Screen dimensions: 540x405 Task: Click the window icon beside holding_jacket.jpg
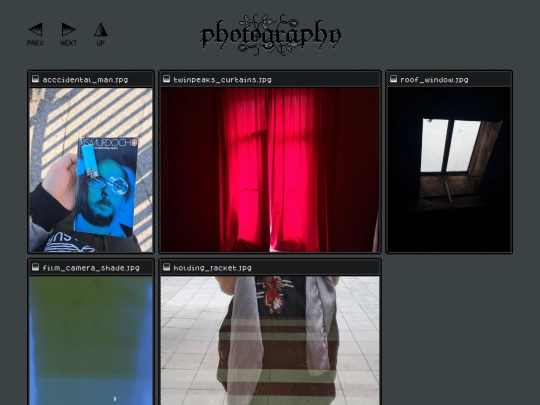pyautogui.click(x=166, y=267)
